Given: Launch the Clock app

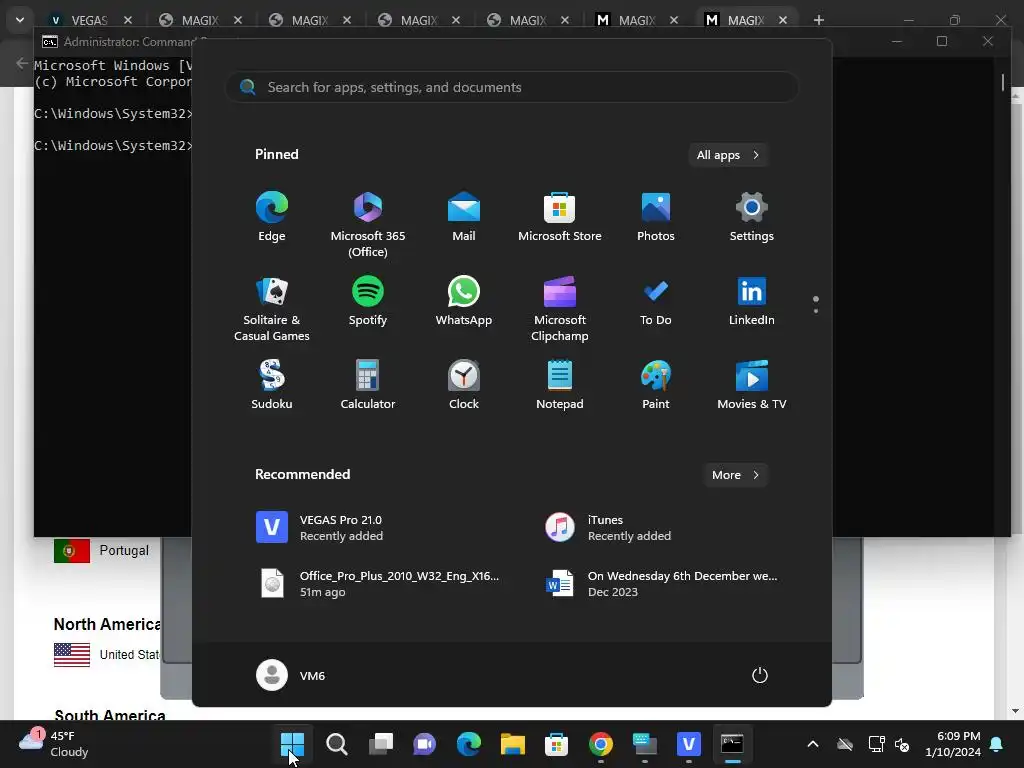Looking at the screenshot, I should click(464, 385).
